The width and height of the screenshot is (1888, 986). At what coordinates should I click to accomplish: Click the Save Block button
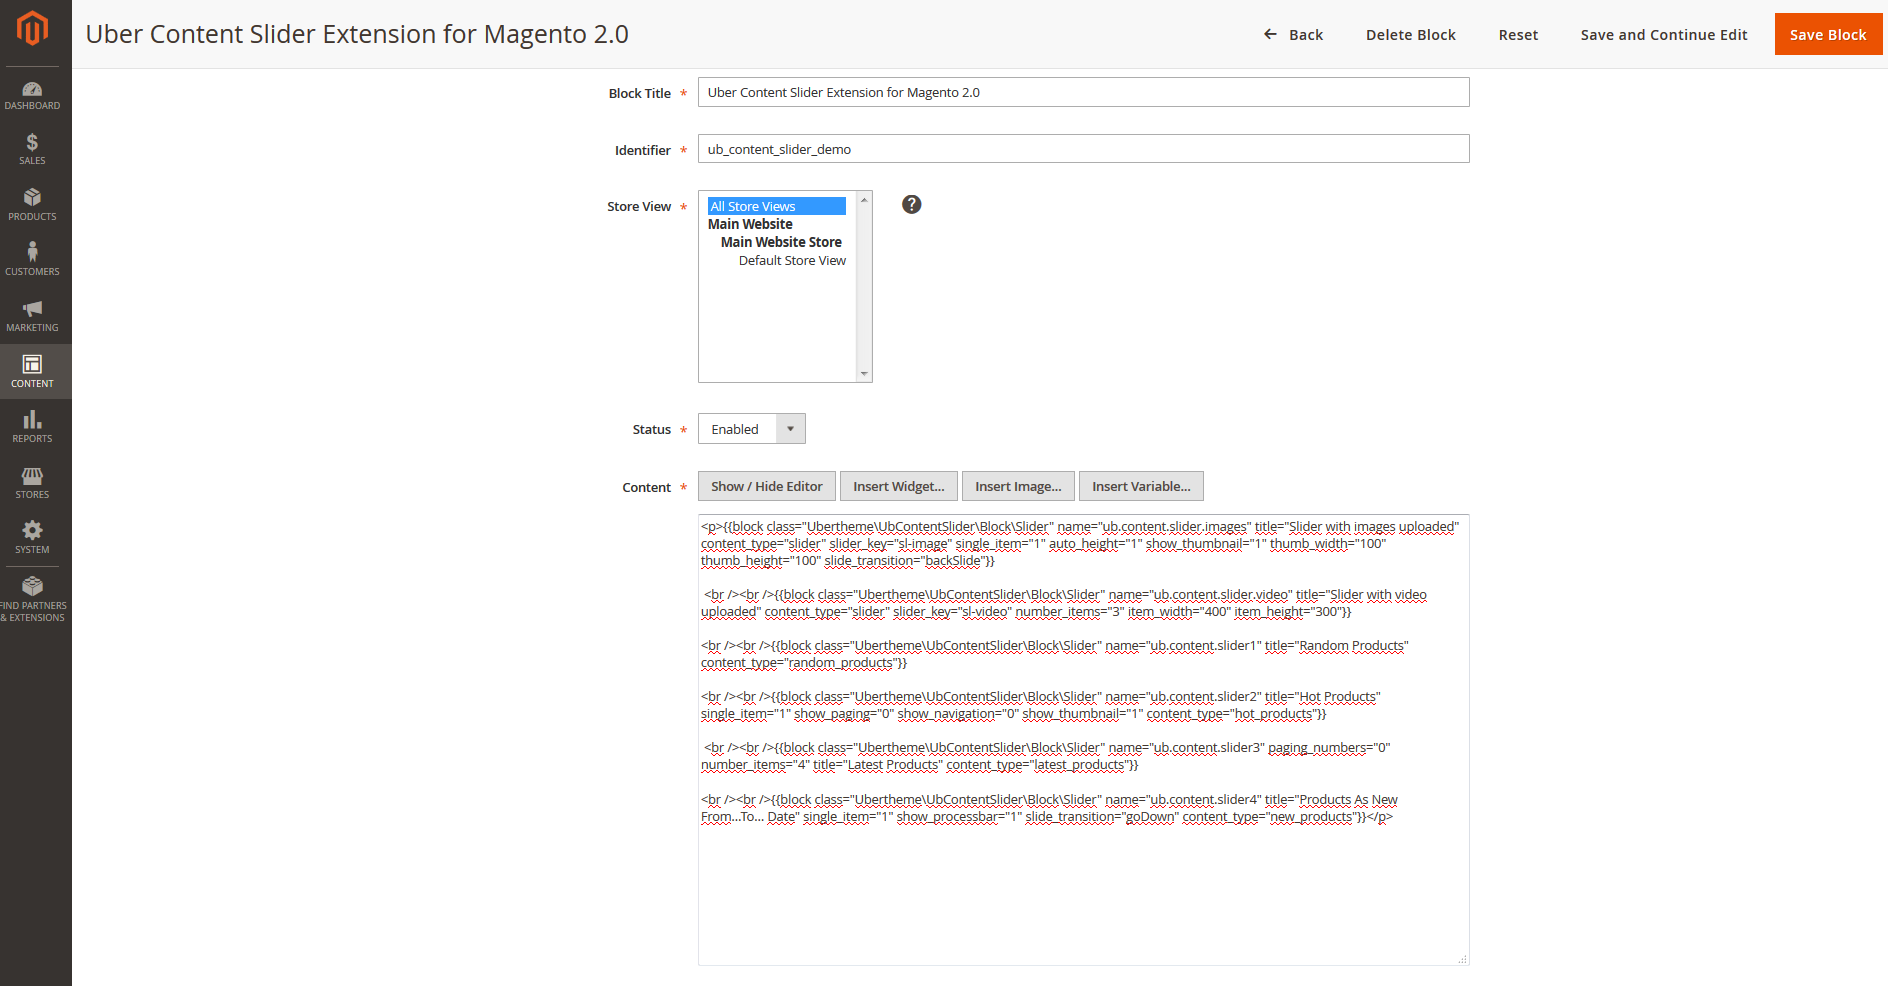pyautogui.click(x=1828, y=34)
